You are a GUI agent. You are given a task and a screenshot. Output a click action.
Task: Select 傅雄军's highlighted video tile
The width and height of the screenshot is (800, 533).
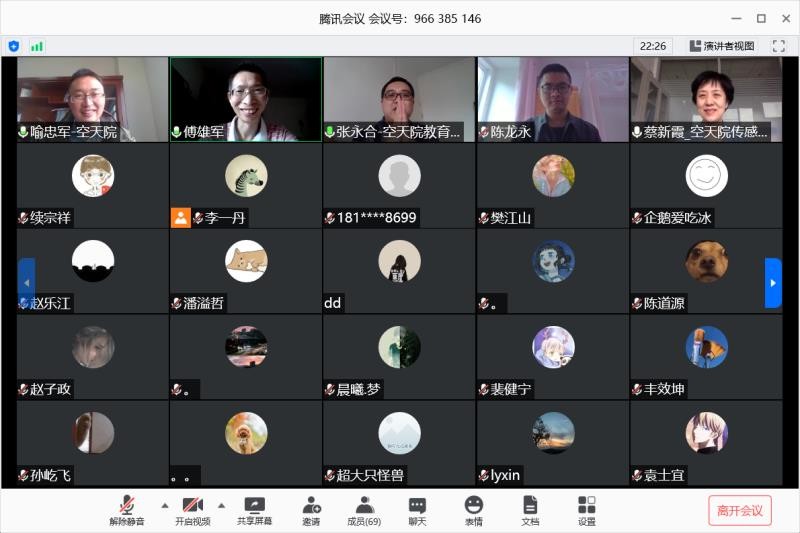coord(246,99)
